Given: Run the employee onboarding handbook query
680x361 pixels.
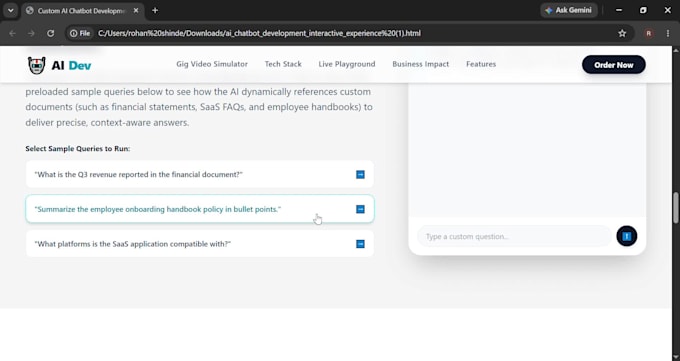Looking at the screenshot, I should (x=199, y=209).
